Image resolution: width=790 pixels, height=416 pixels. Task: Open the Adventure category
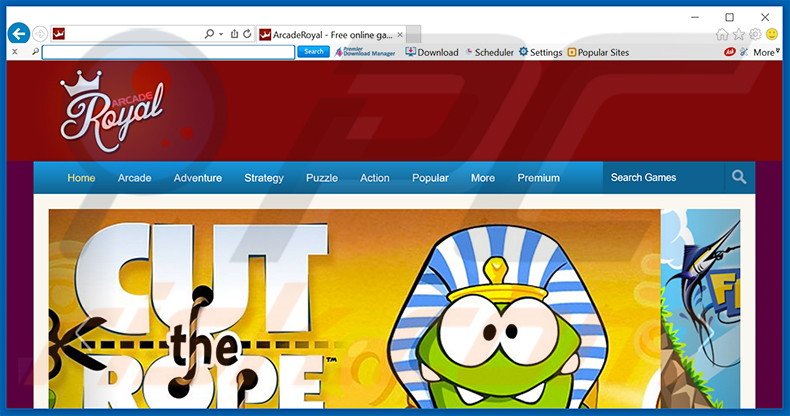(198, 178)
